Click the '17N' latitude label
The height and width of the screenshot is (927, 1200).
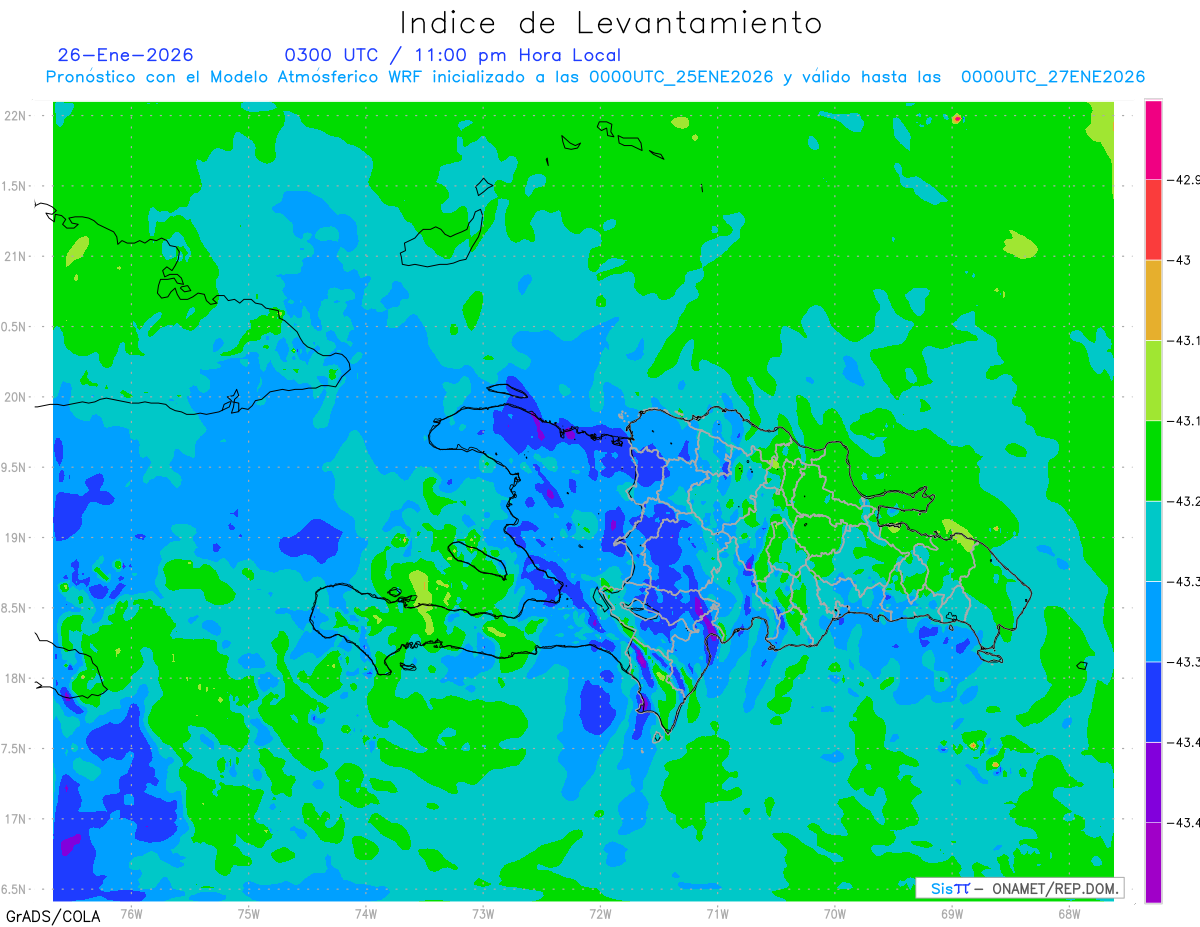(x=16, y=819)
